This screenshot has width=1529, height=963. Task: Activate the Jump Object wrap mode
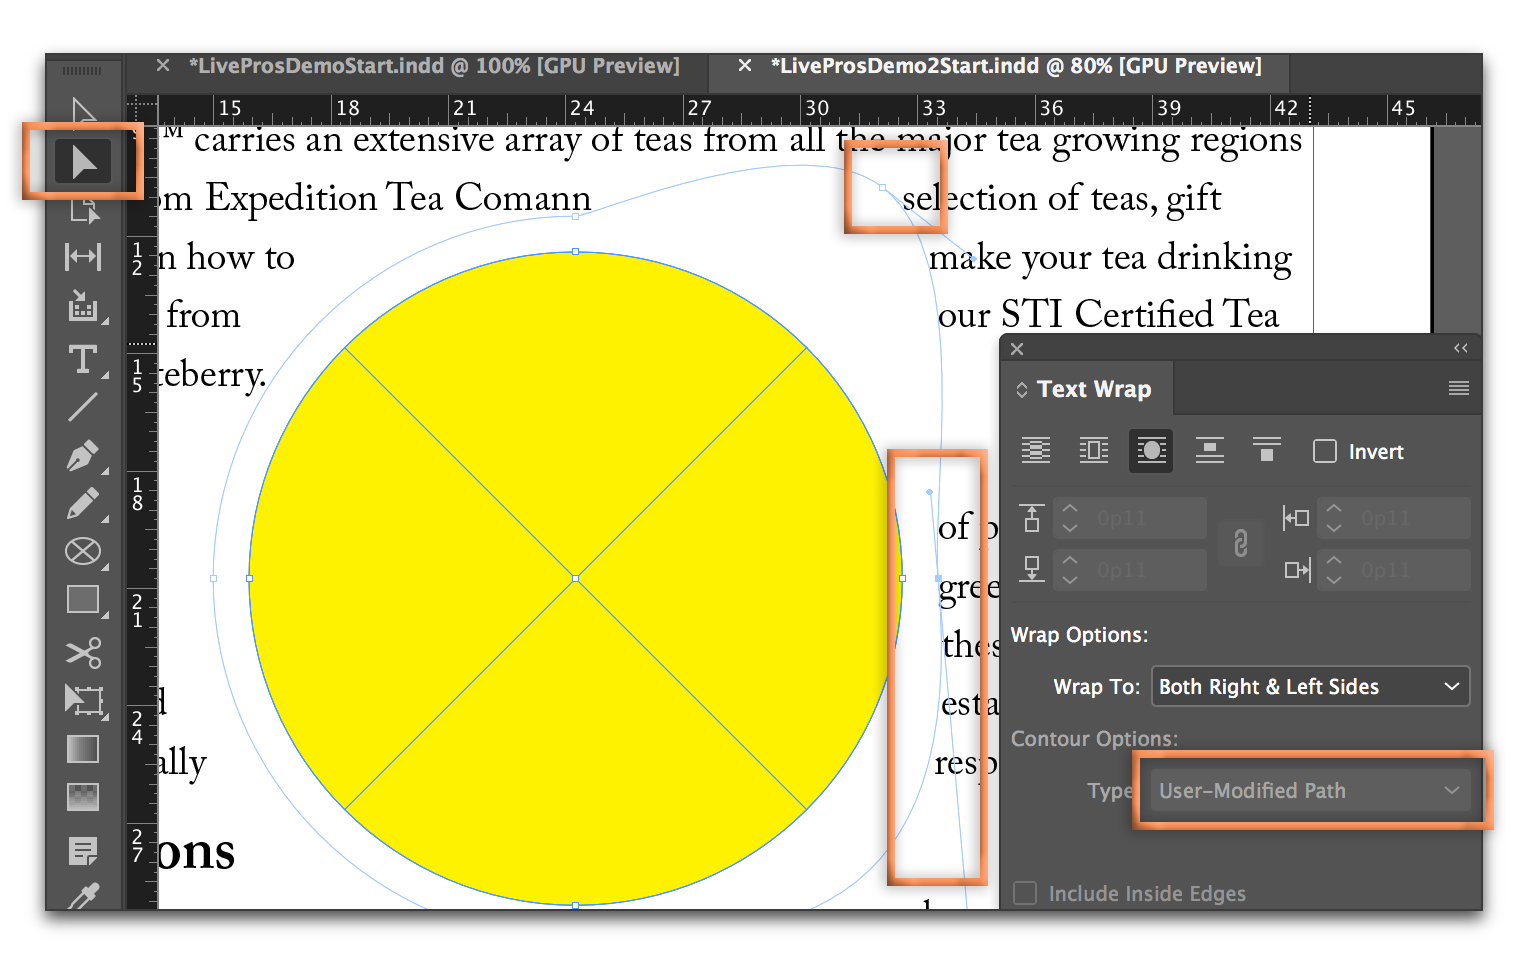point(1210,450)
